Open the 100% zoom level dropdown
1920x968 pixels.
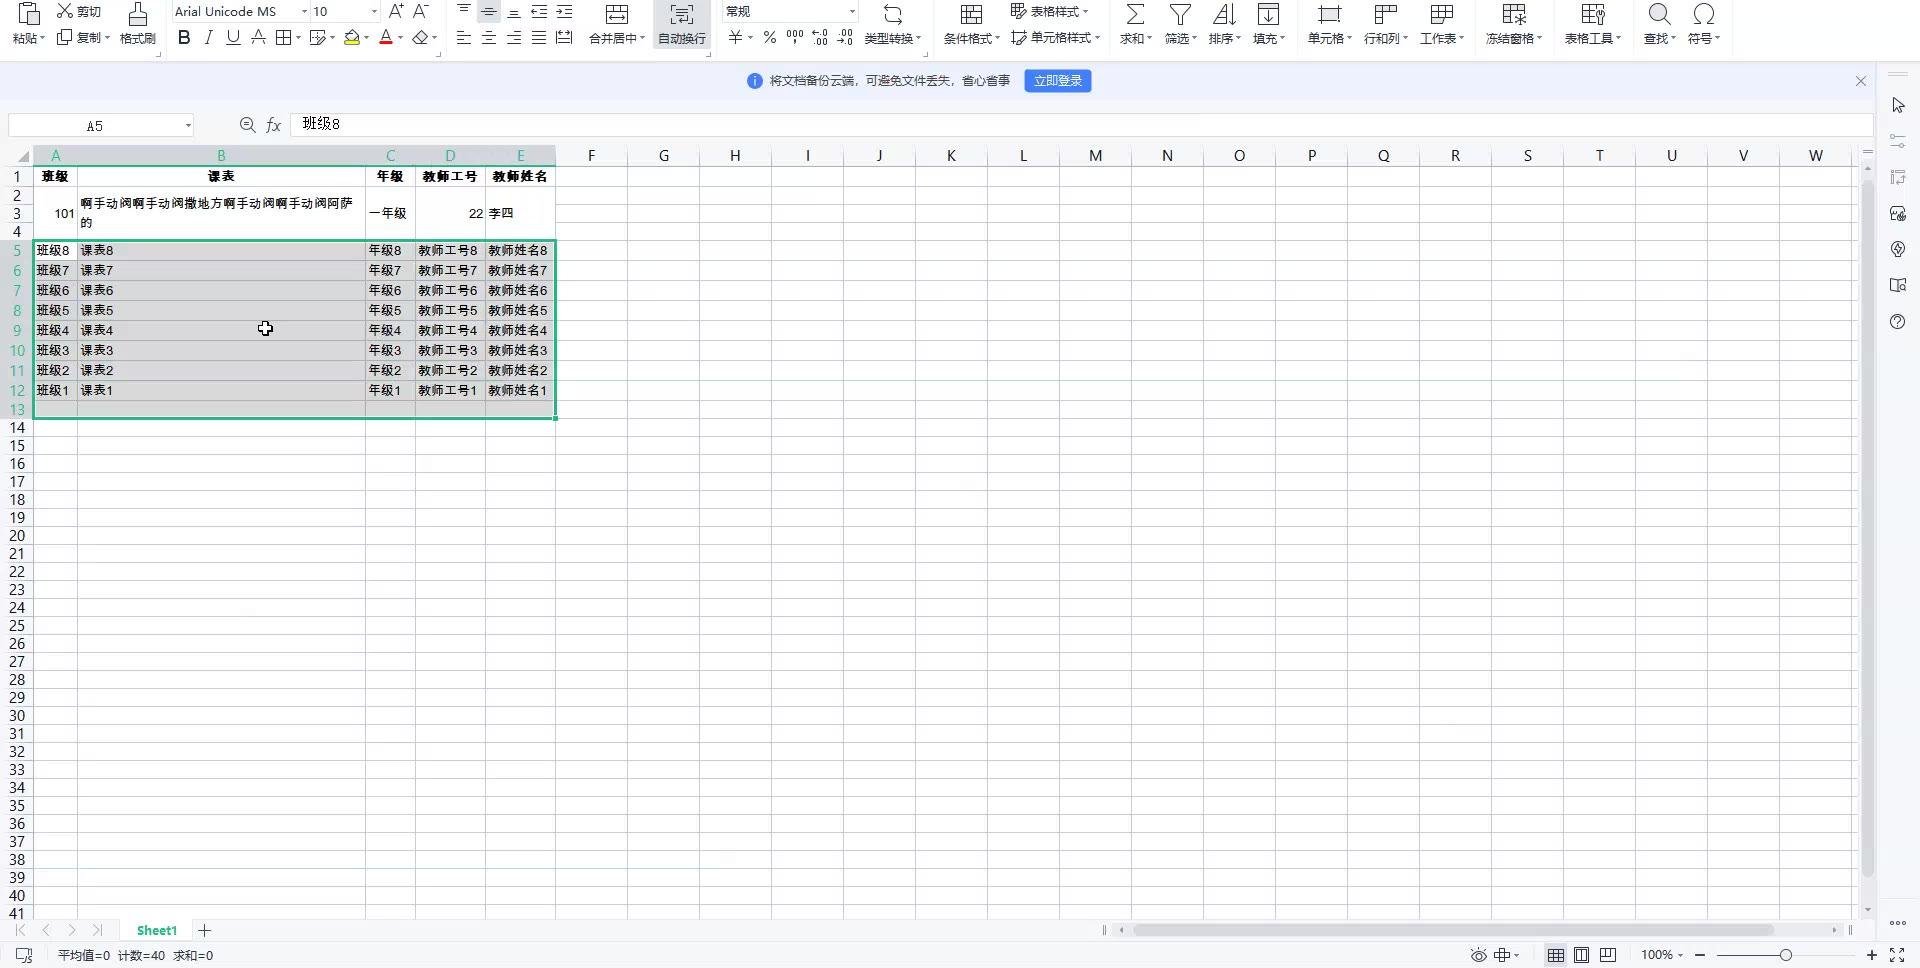[x=1662, y=956]
